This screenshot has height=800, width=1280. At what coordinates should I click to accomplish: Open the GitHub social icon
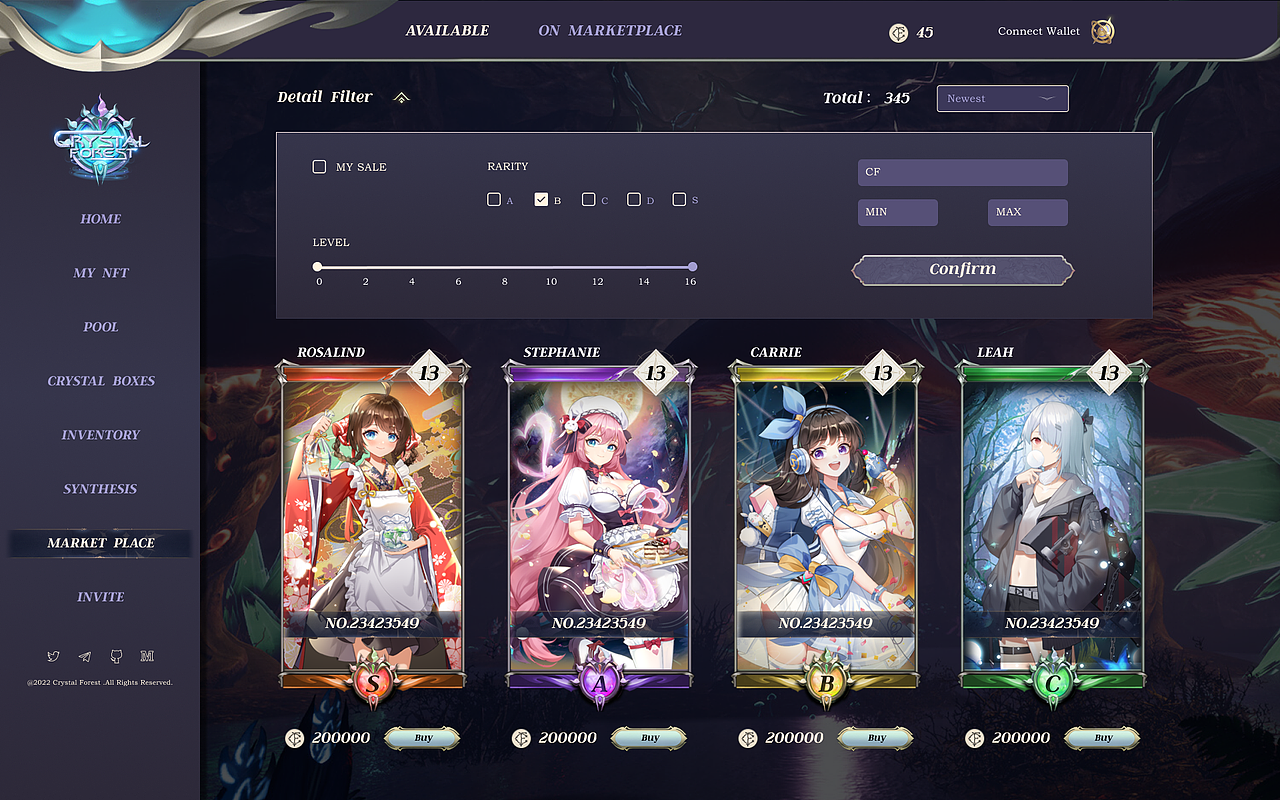[x=116, y=656]
